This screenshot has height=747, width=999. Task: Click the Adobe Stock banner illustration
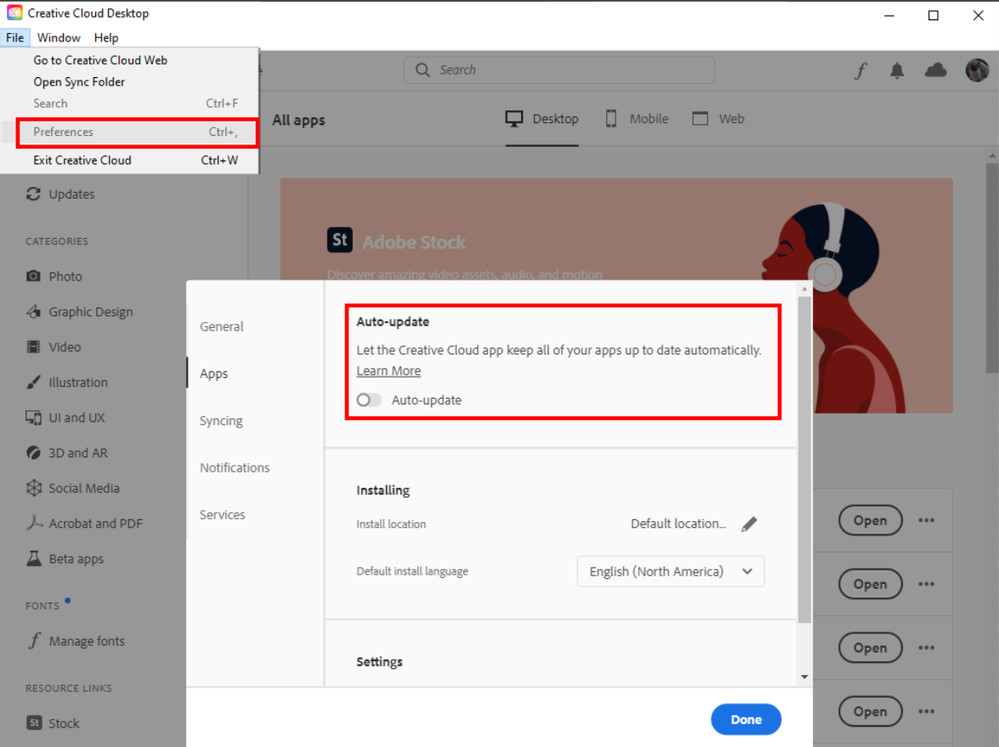pyautogui.click(x=833, y=308)
